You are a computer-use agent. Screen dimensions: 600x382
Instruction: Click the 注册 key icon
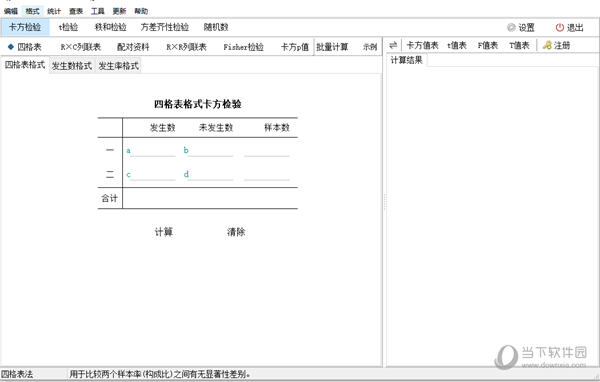pyautogui.click(x=547, y=45)
